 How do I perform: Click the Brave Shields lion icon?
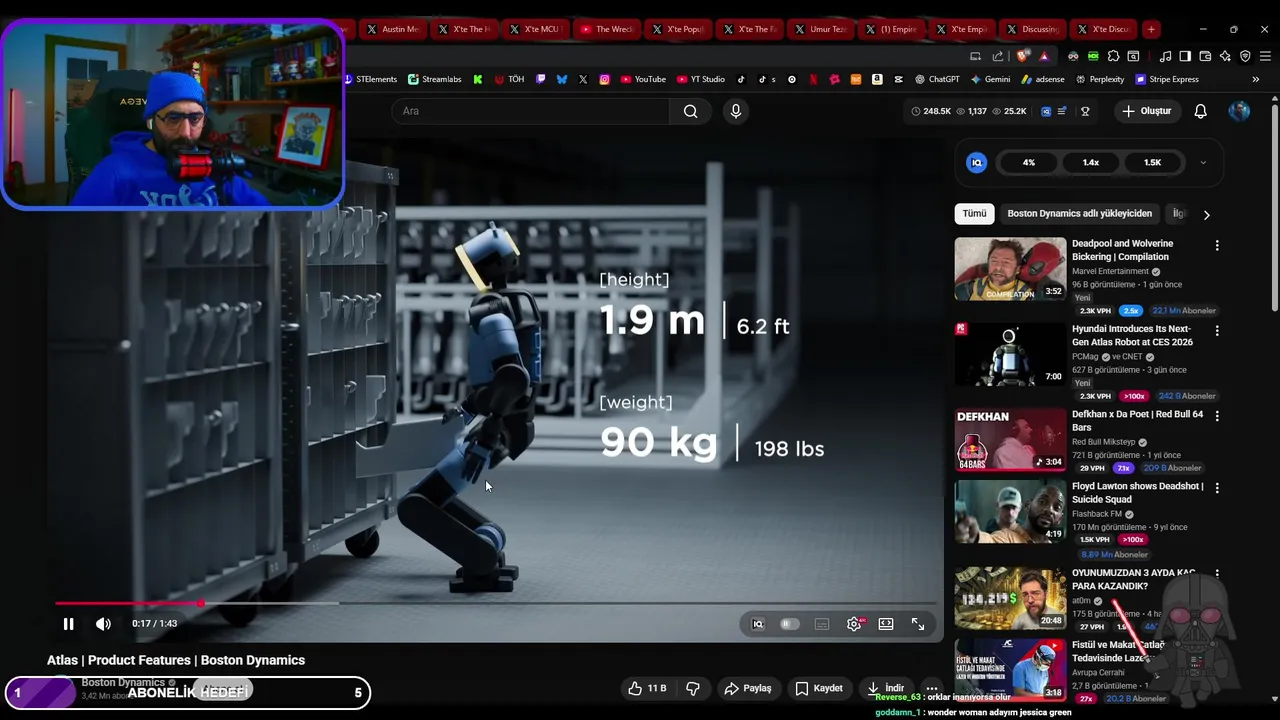tap(1024, 56)
